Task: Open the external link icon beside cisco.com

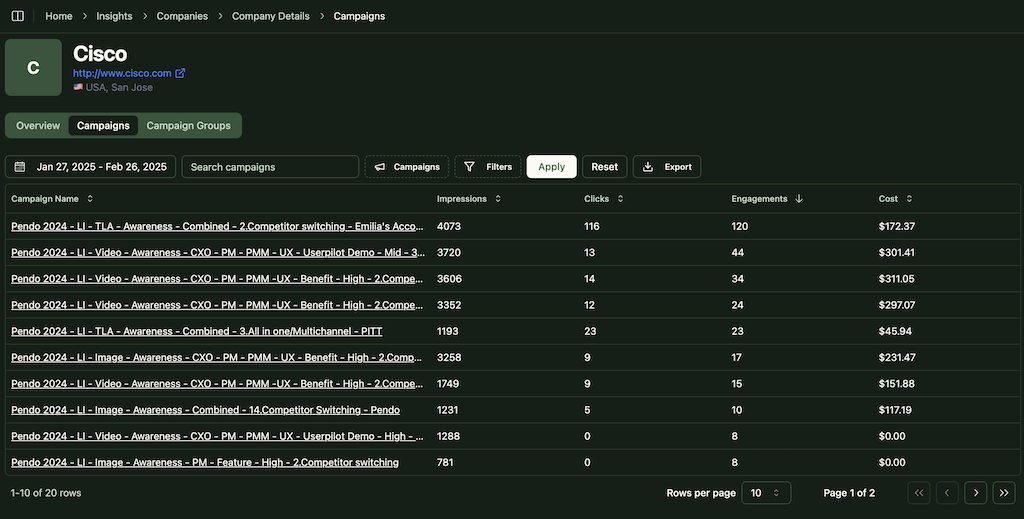Action: 180,73
